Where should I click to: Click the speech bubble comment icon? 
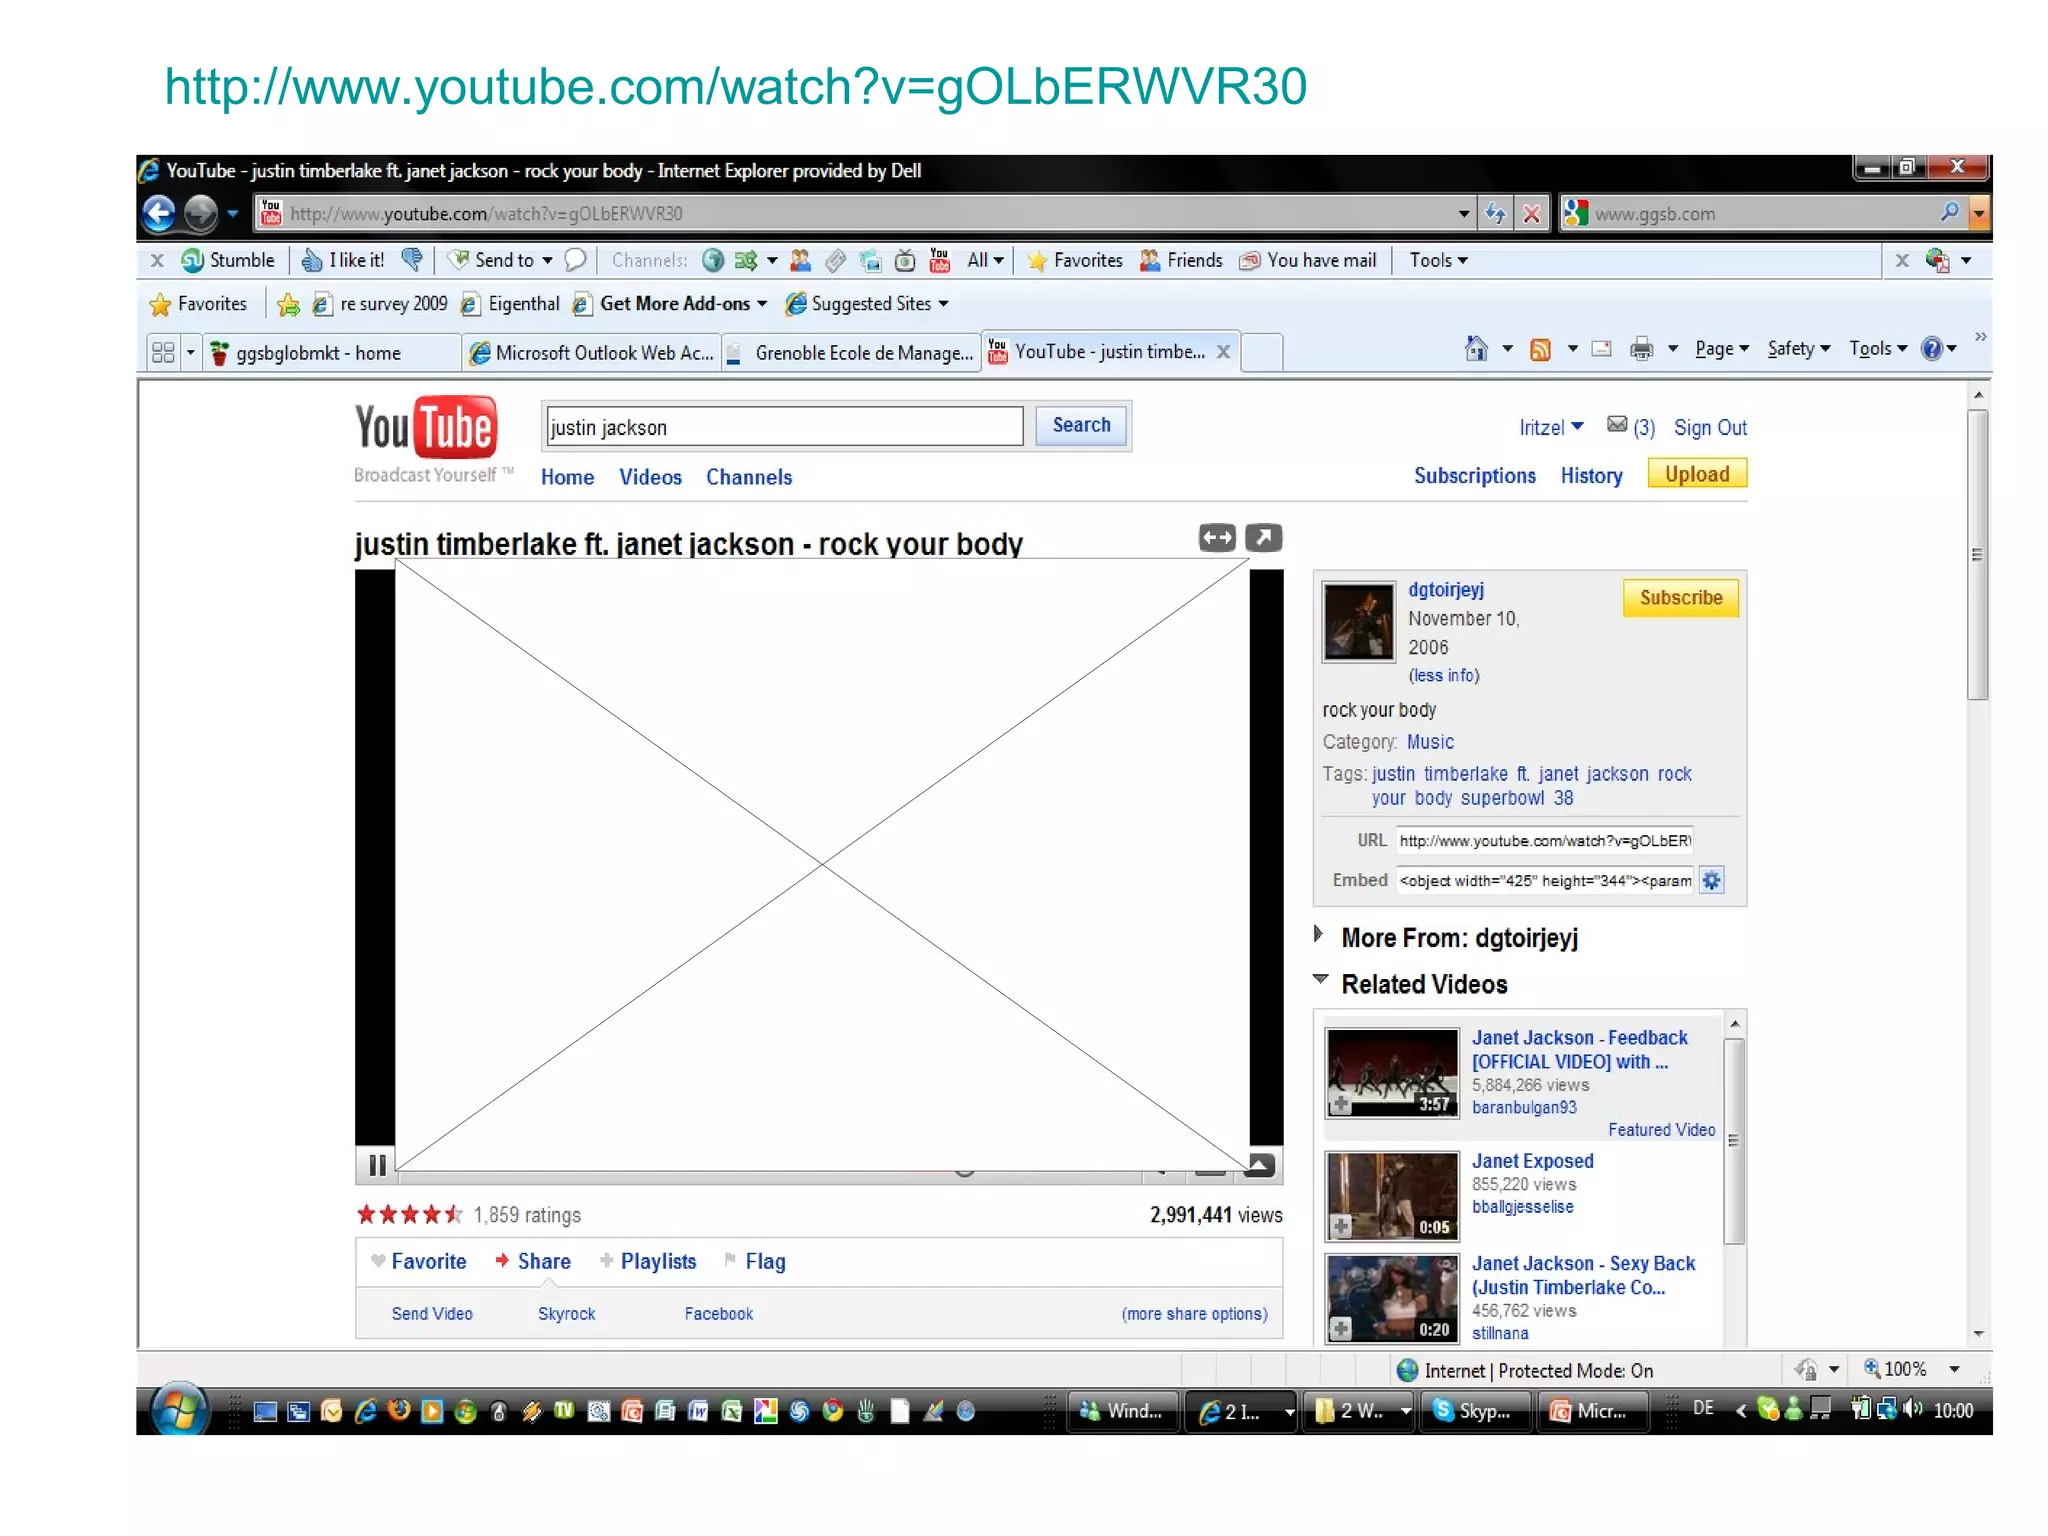click(x=575, y=260)
